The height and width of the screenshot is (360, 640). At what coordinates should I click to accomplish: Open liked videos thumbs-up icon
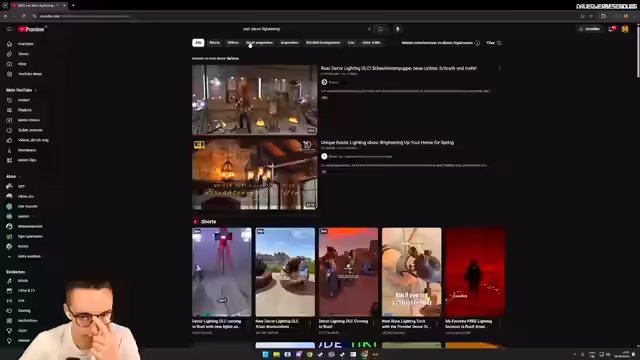point(9,140)
